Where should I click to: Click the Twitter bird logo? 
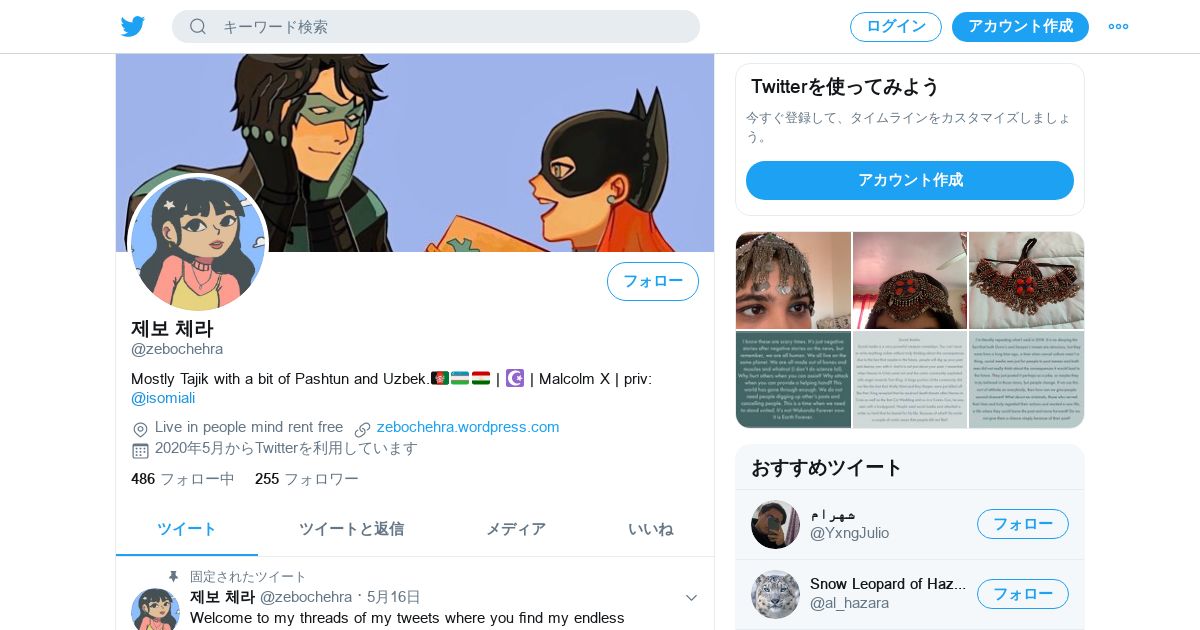point(133,26)
